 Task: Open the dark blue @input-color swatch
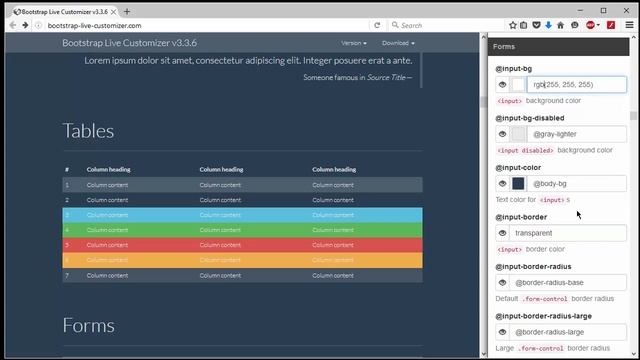[518, 184]
